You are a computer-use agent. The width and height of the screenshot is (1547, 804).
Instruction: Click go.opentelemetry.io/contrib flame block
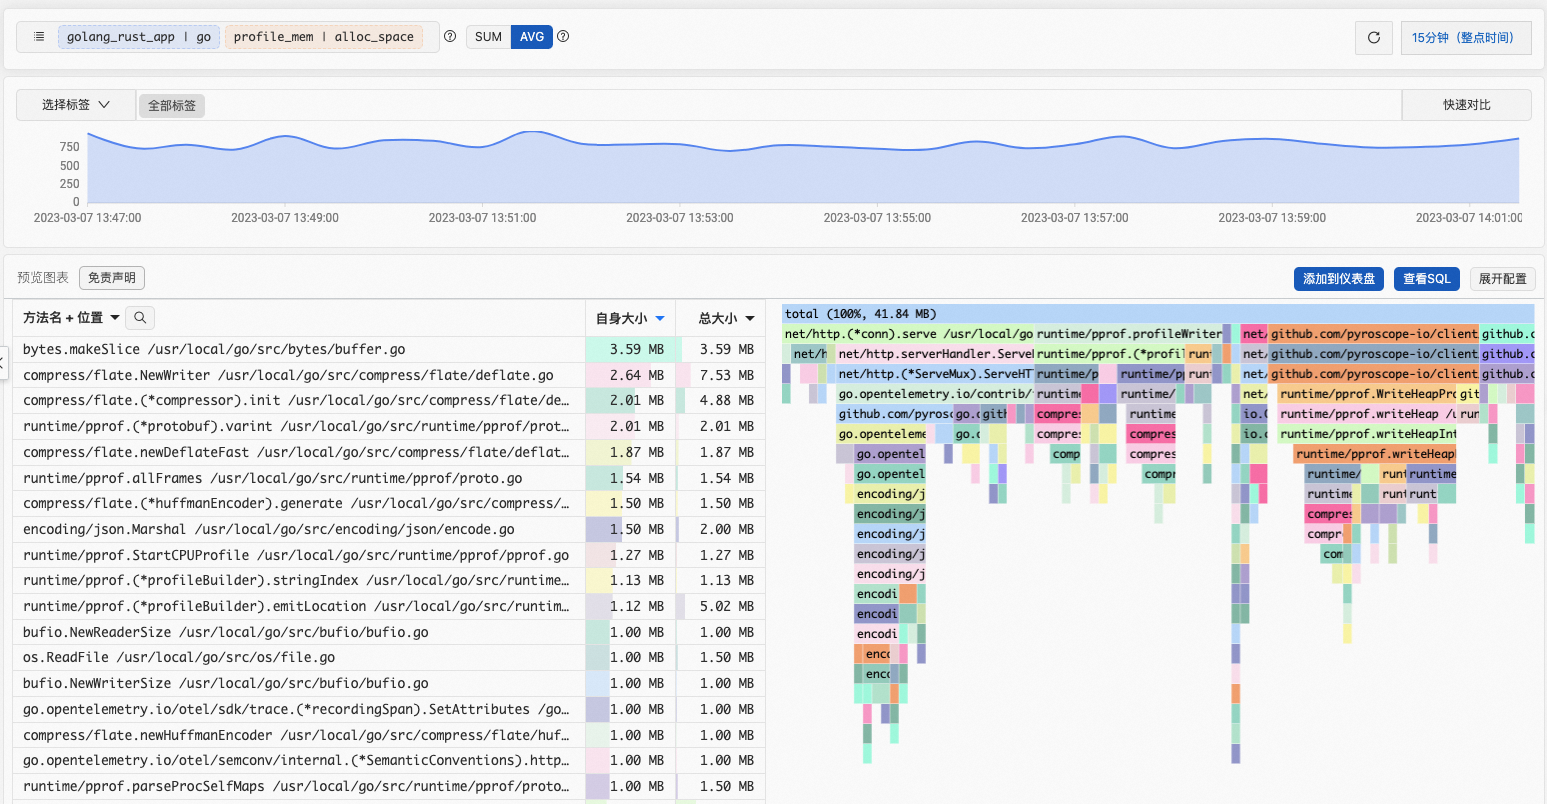click(935, 394)
